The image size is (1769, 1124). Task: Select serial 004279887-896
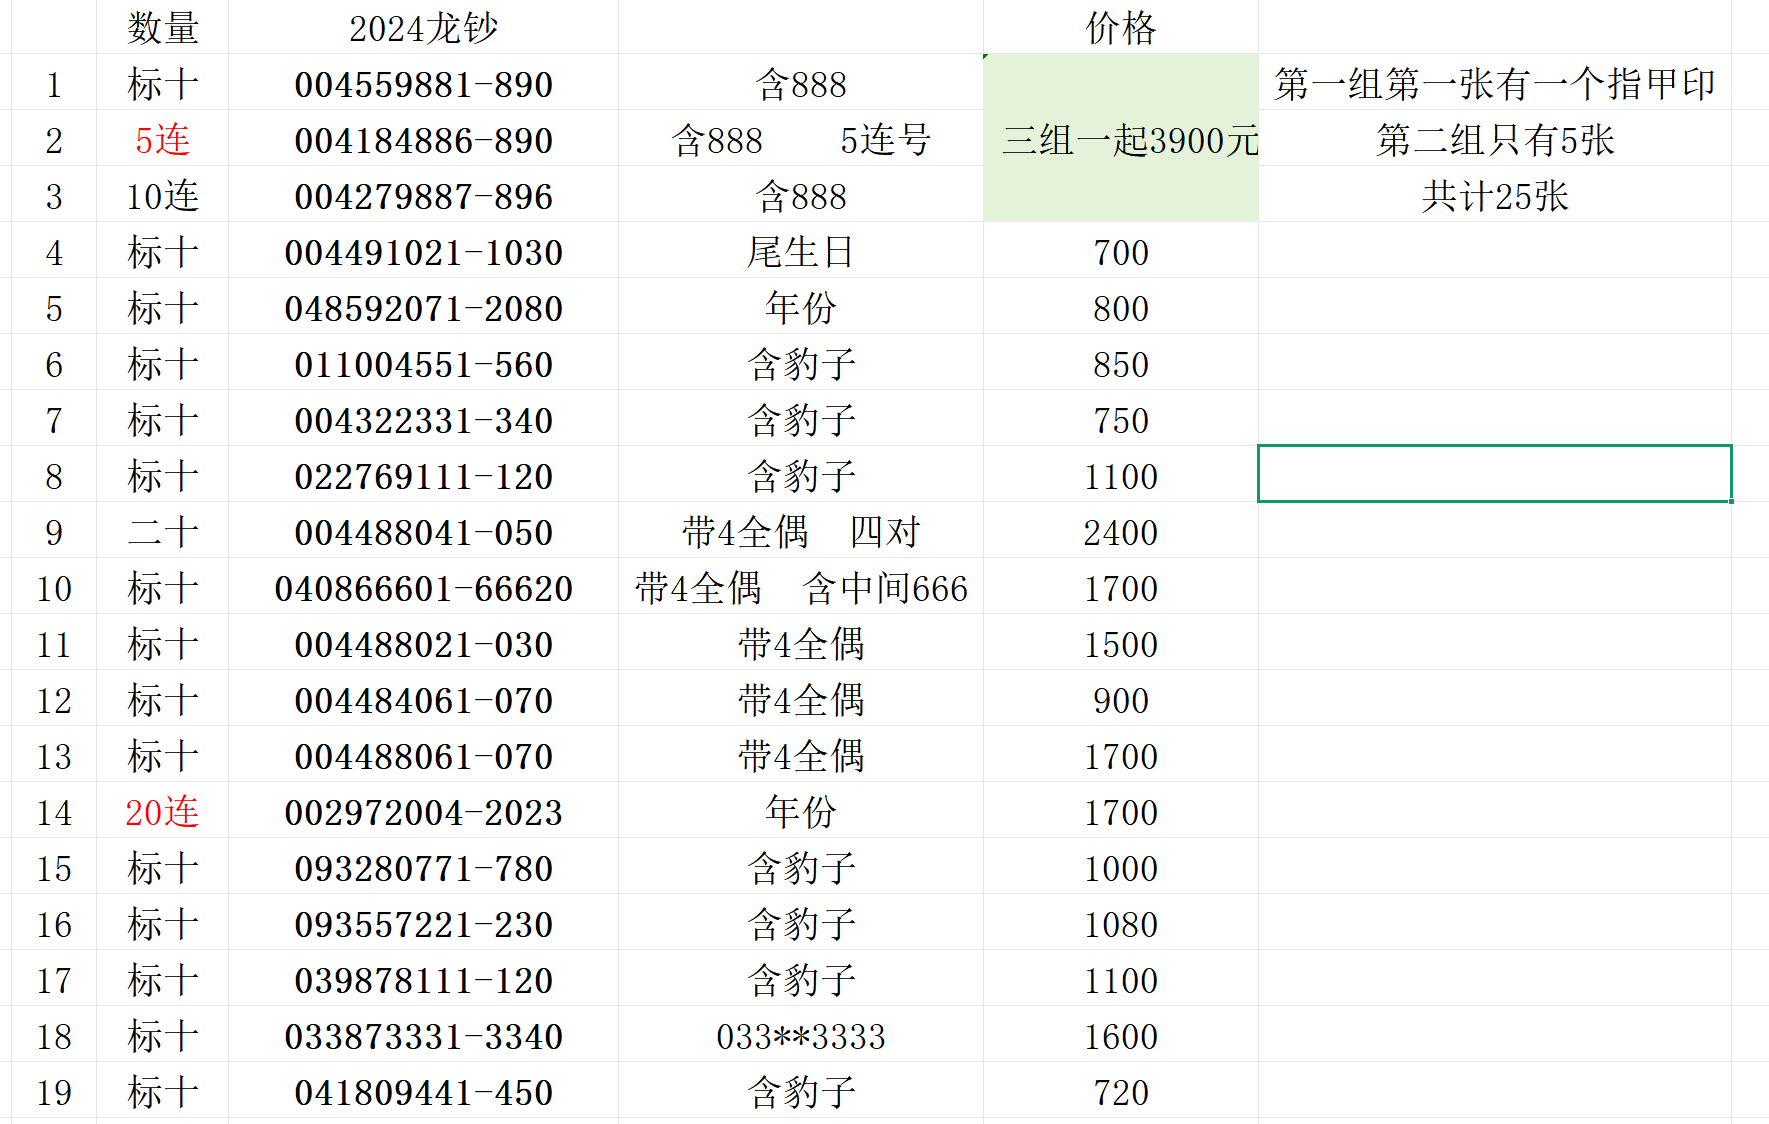tap(423, 196)
